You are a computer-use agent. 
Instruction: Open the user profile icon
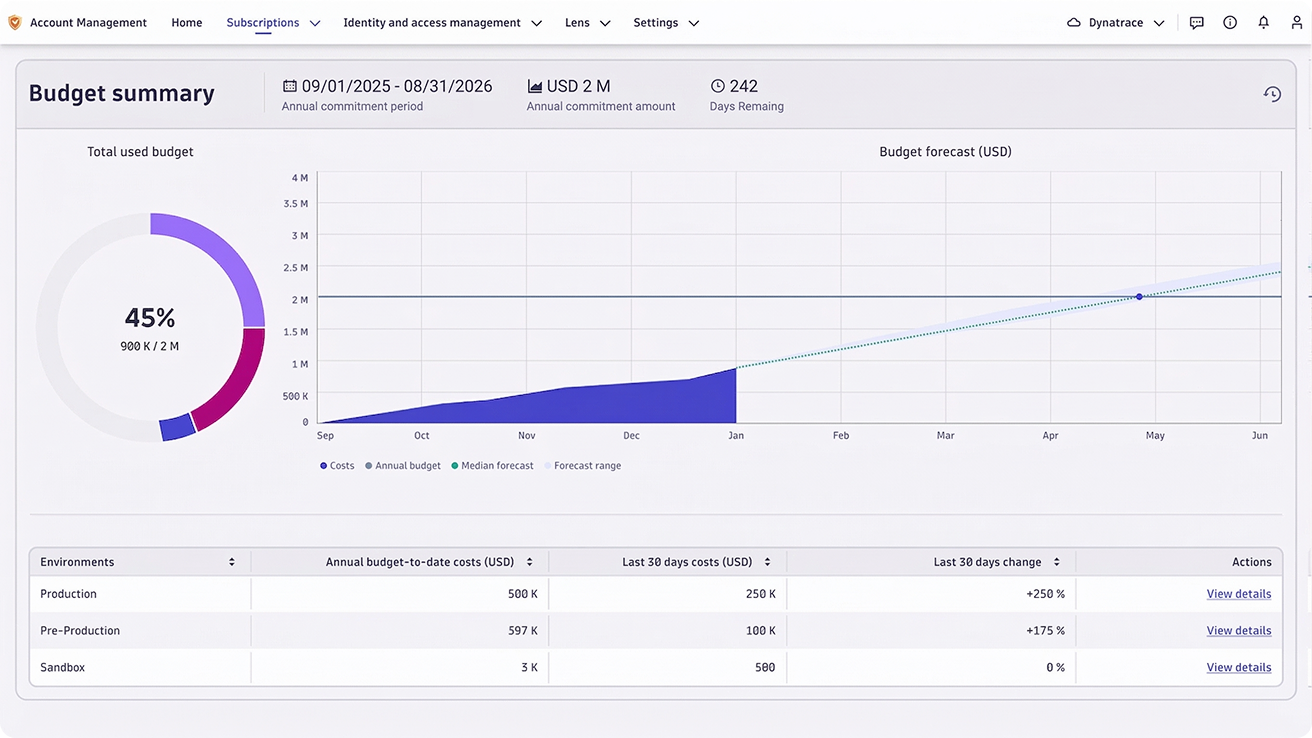point(1297,22)
